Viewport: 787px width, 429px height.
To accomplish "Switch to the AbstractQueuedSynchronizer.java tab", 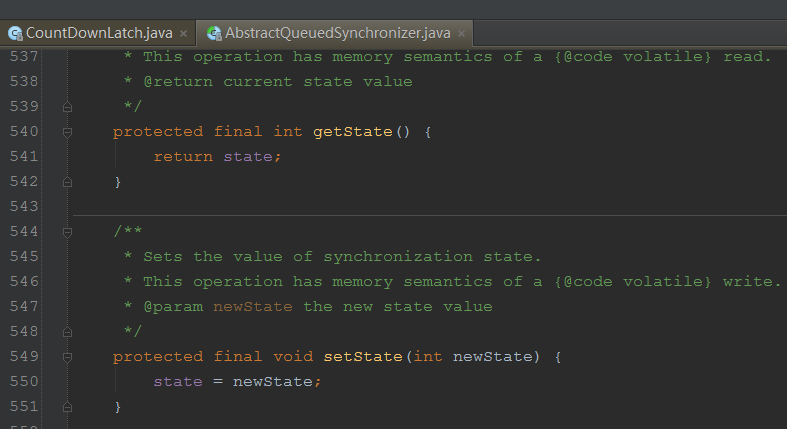I will pyautogui.click(x=337, y=33).
